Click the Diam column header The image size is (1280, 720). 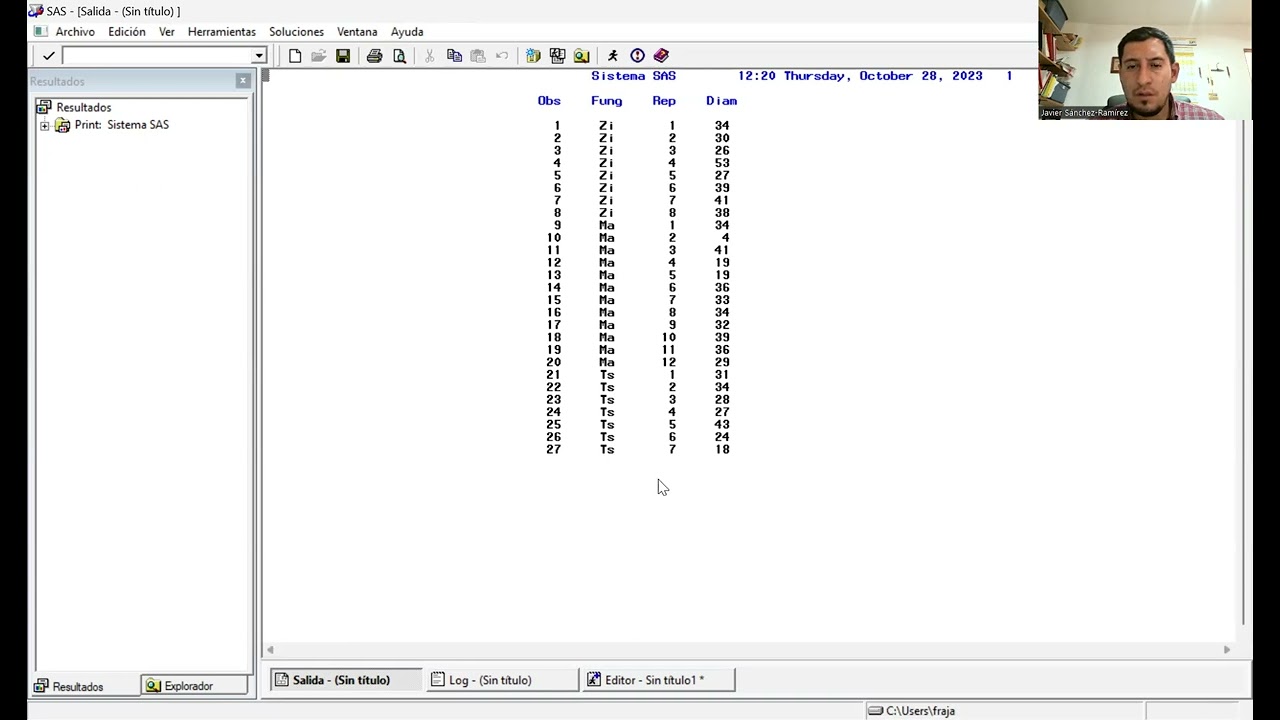721,101
